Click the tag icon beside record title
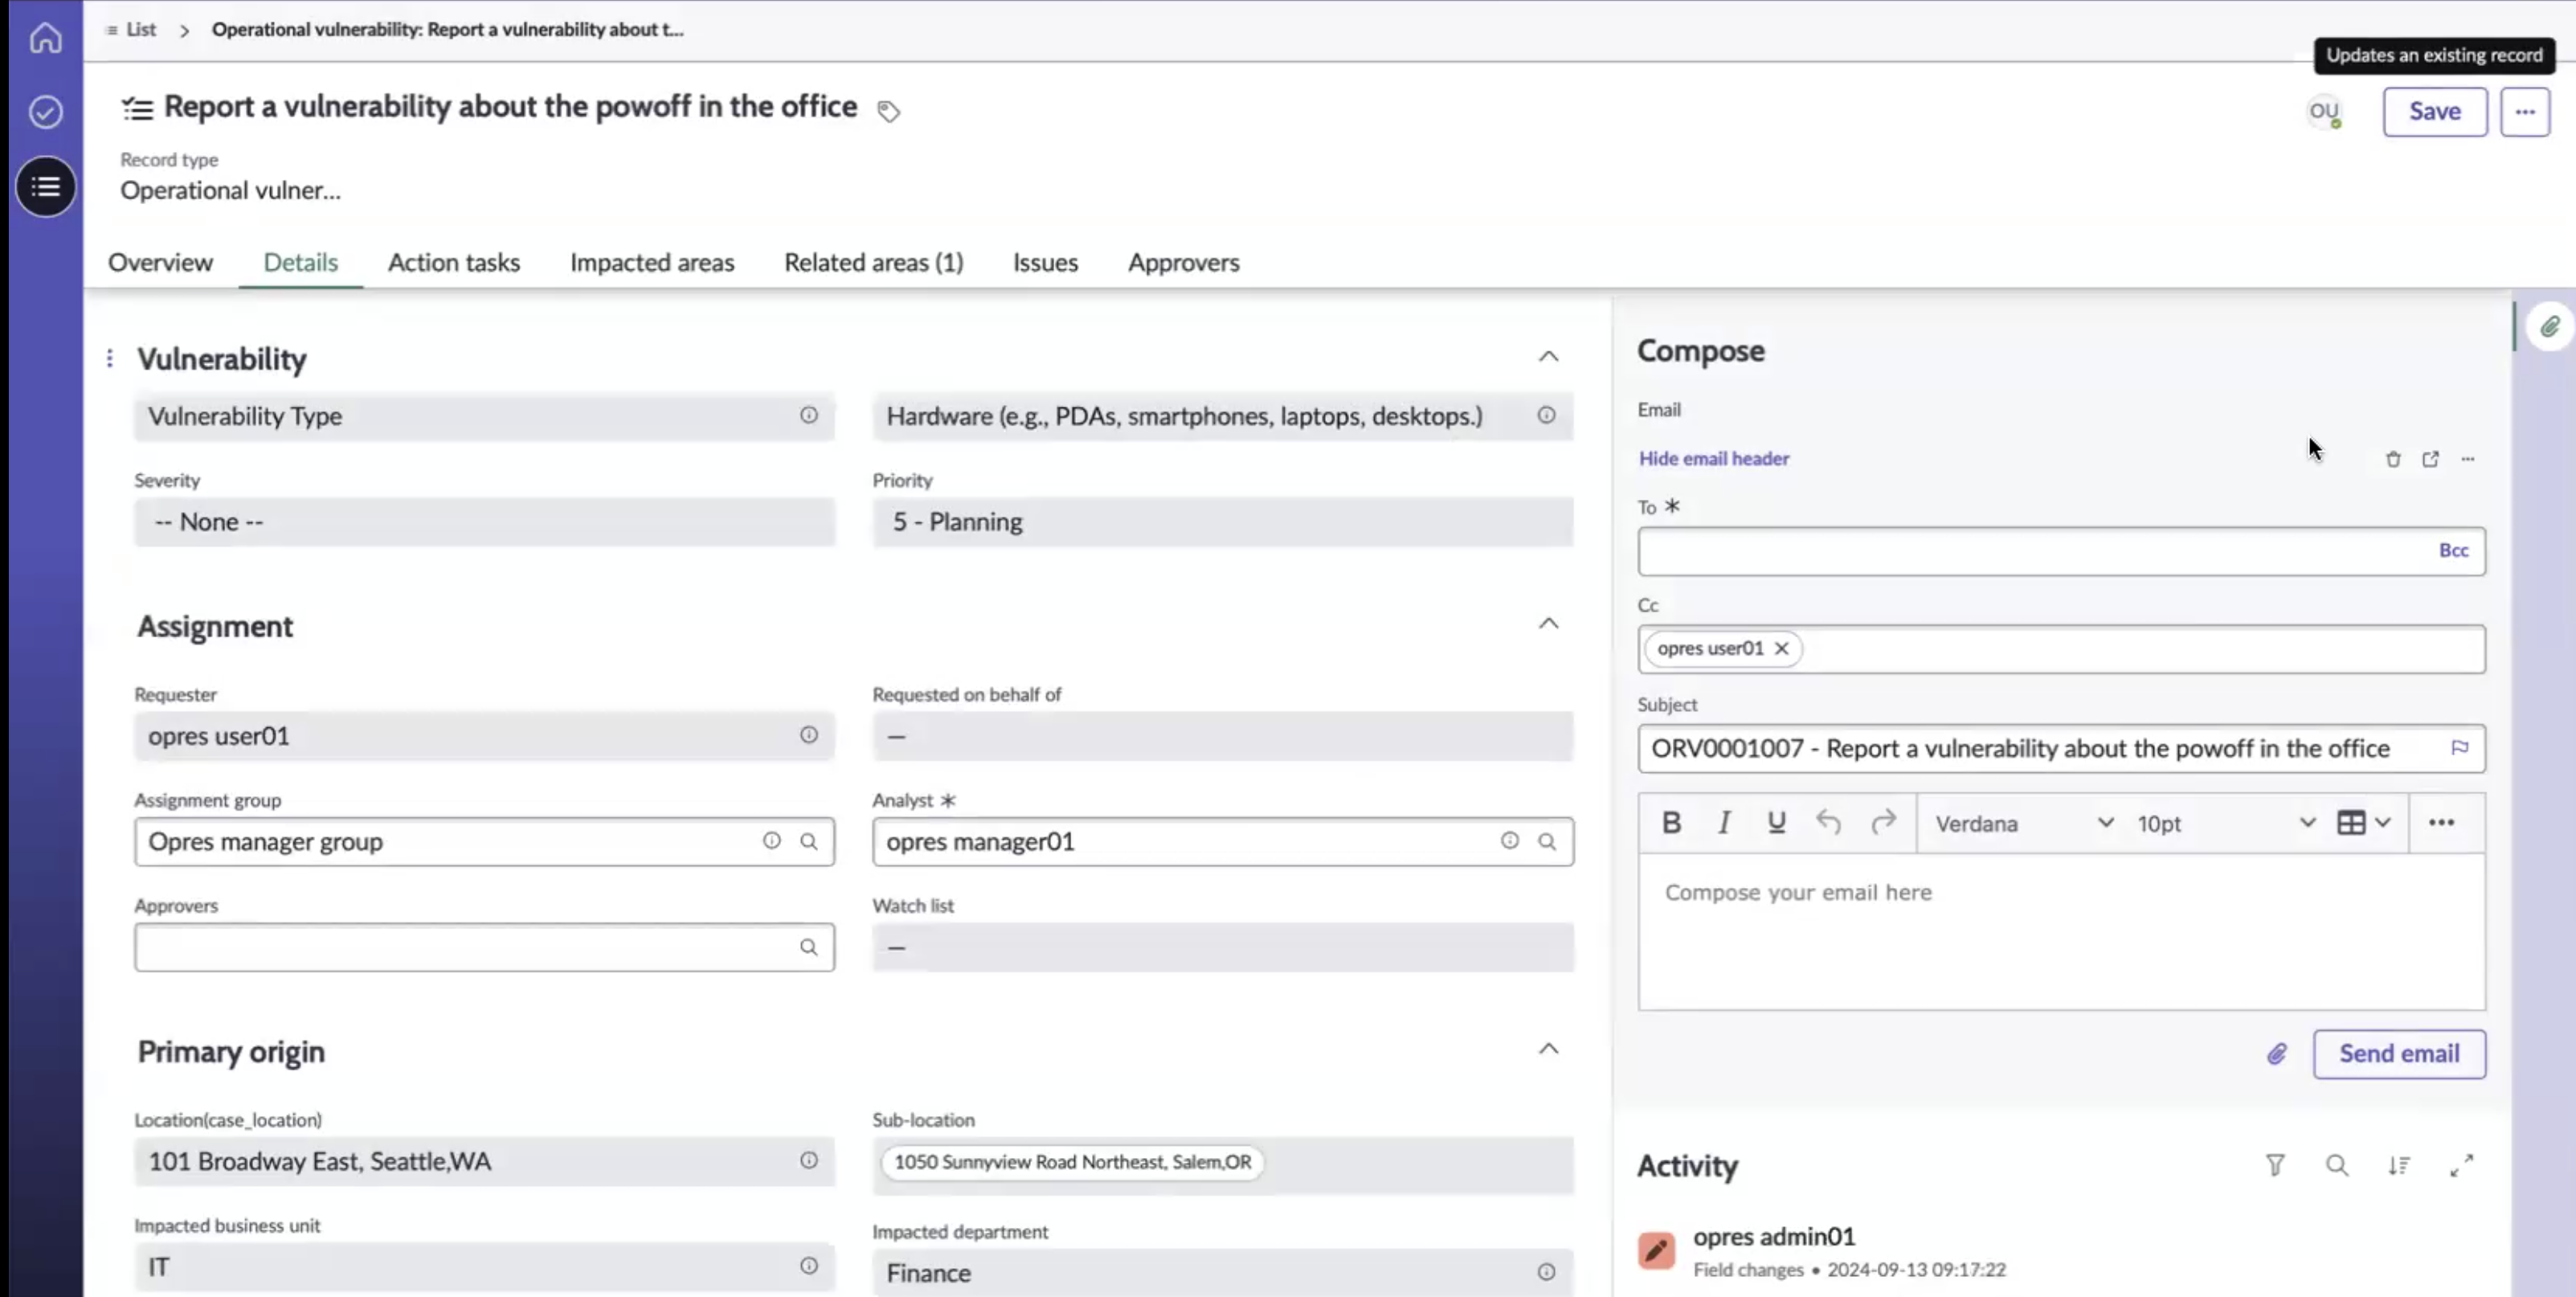Viewport: 2576px width, 1297px height. [x=888, y=110]
